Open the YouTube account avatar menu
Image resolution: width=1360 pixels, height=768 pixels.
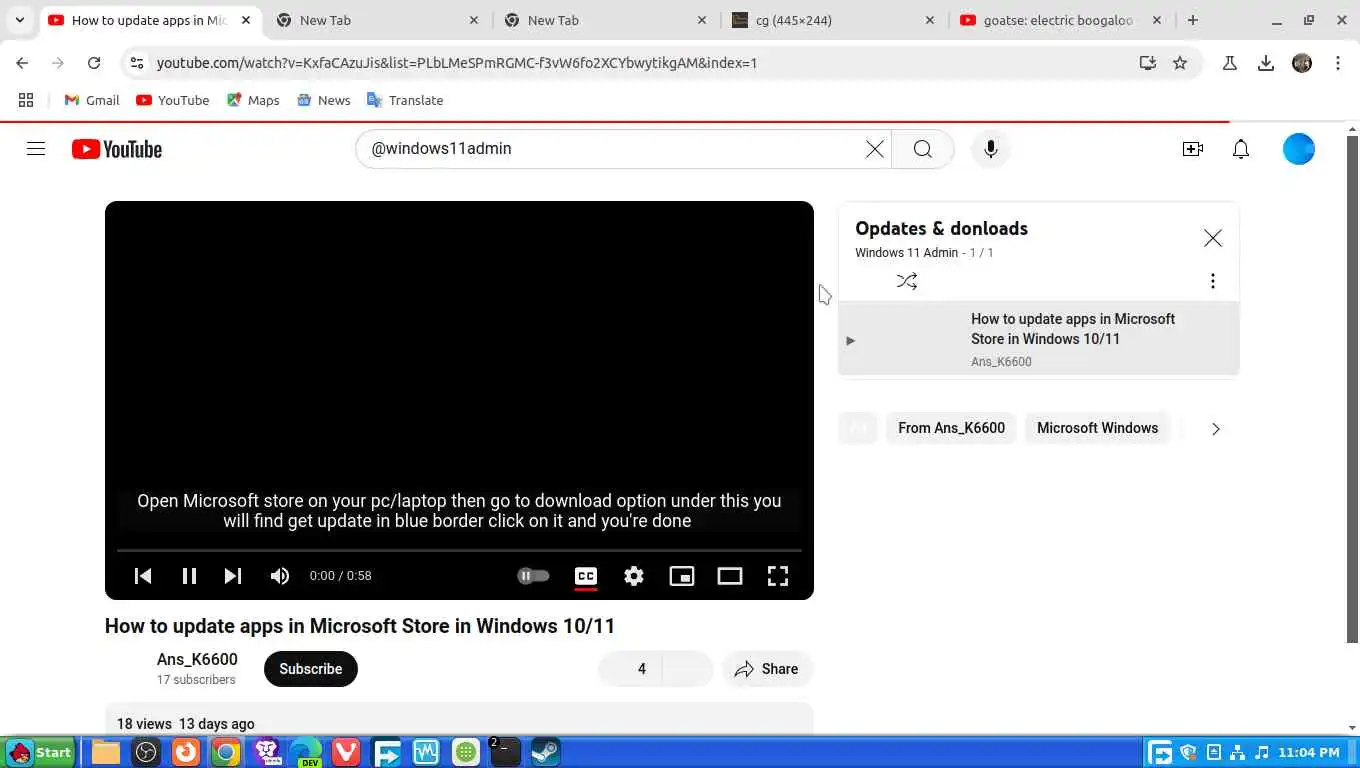click(x=1299, y=149)
